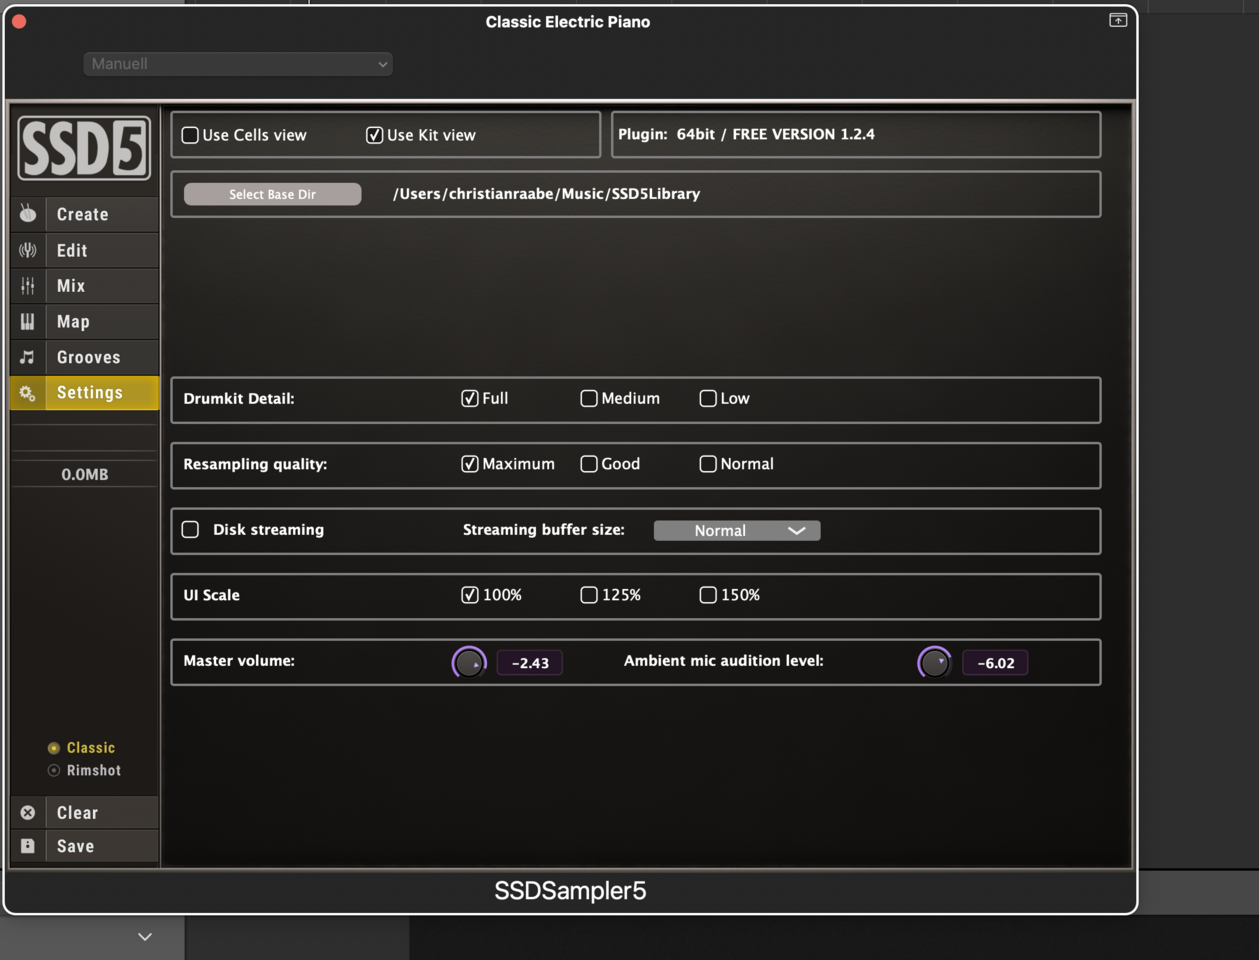This screenshot has height=960, width=1259.
Task: Click the X icon beside Clear
Action: pyautogui.click(x=28, y=813)
